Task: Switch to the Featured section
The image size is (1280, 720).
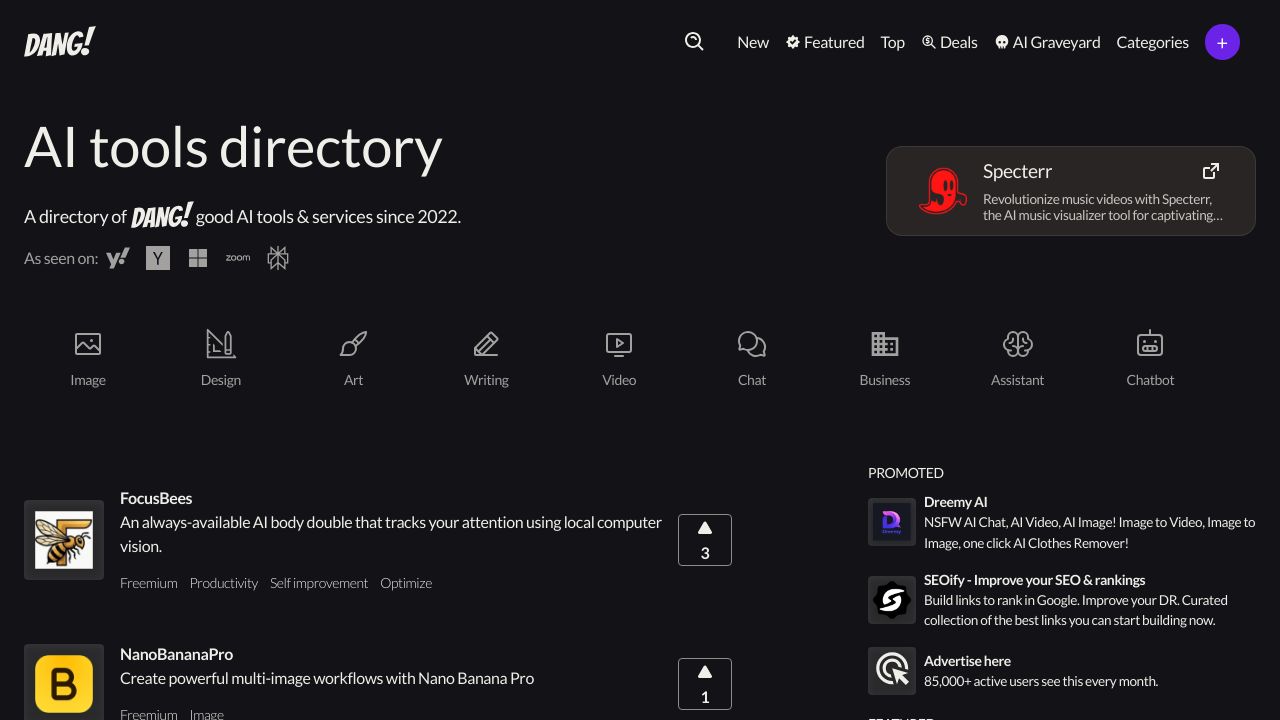Action: pyautogui.click(x=825, y=42)
